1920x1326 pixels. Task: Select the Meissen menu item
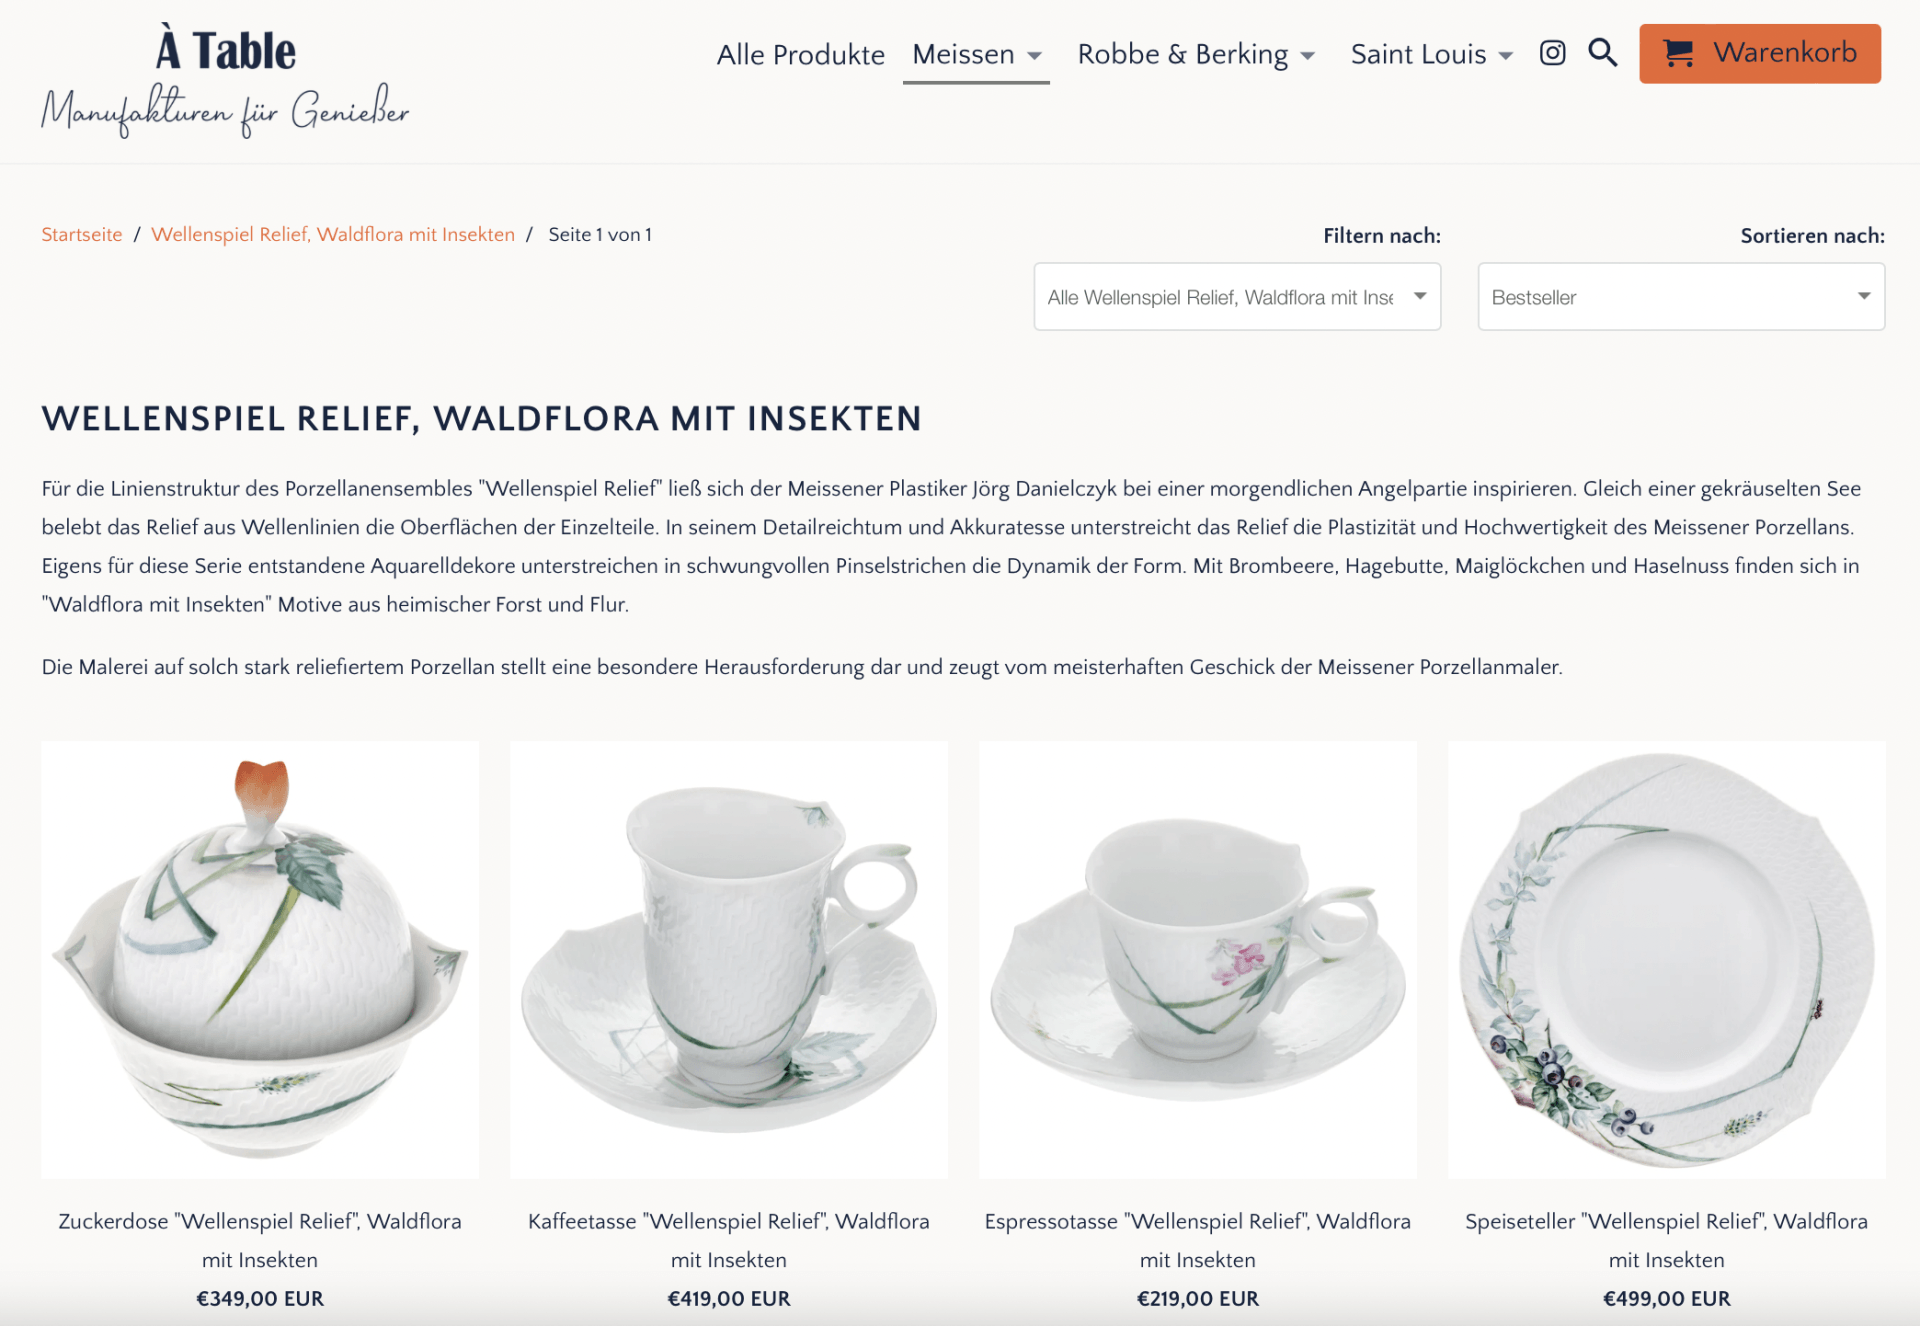coord(964,54)
